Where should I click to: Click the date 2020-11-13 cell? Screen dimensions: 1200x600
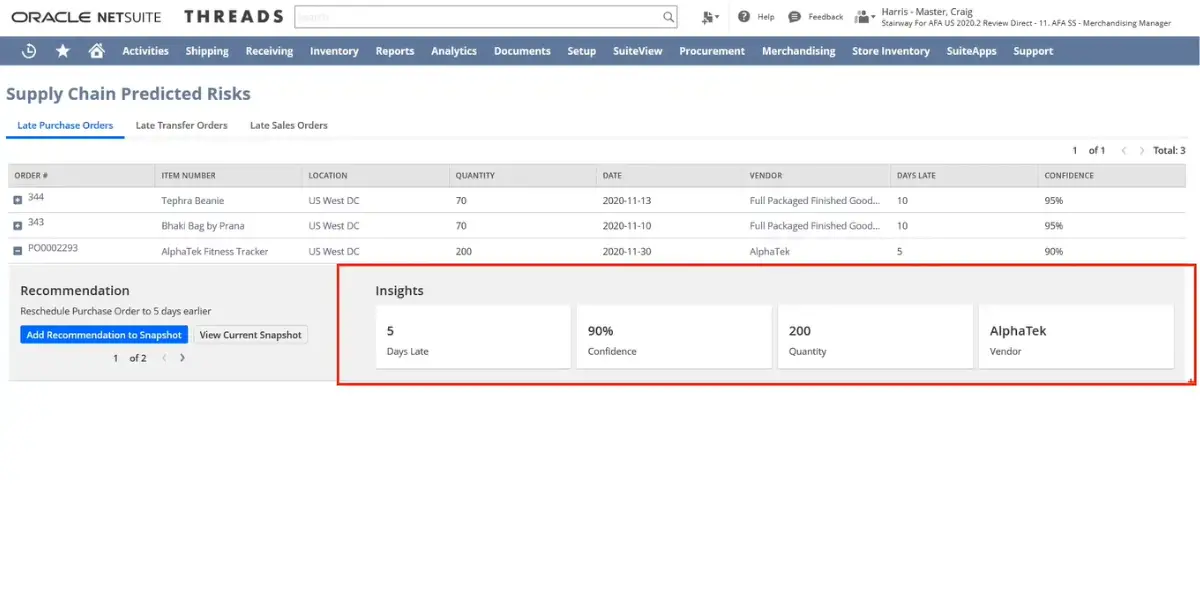627,200
